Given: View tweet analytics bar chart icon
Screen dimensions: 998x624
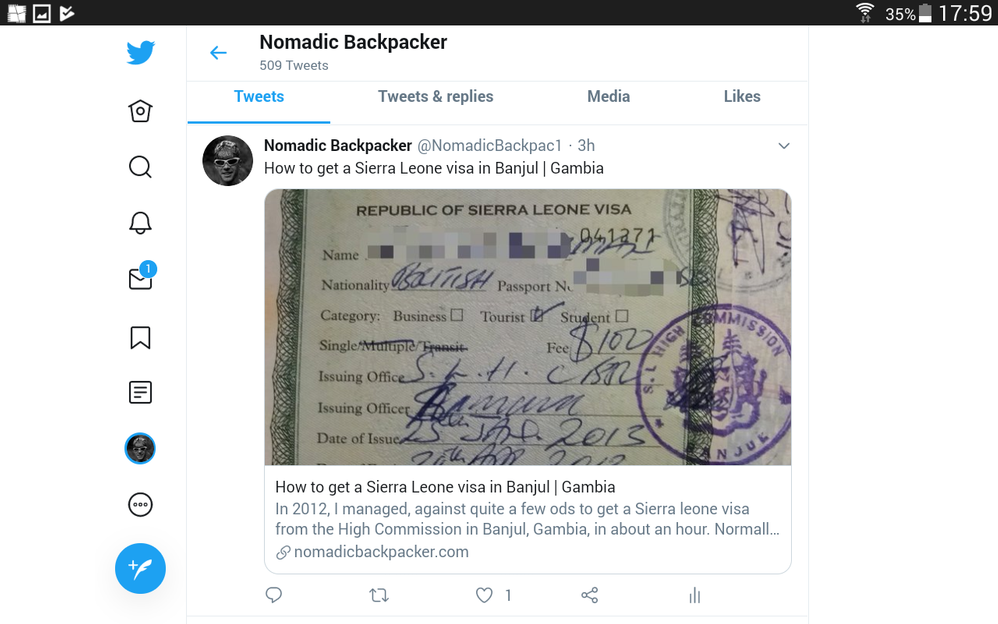Looking at the screenshot, I should [x=694, y=595].
